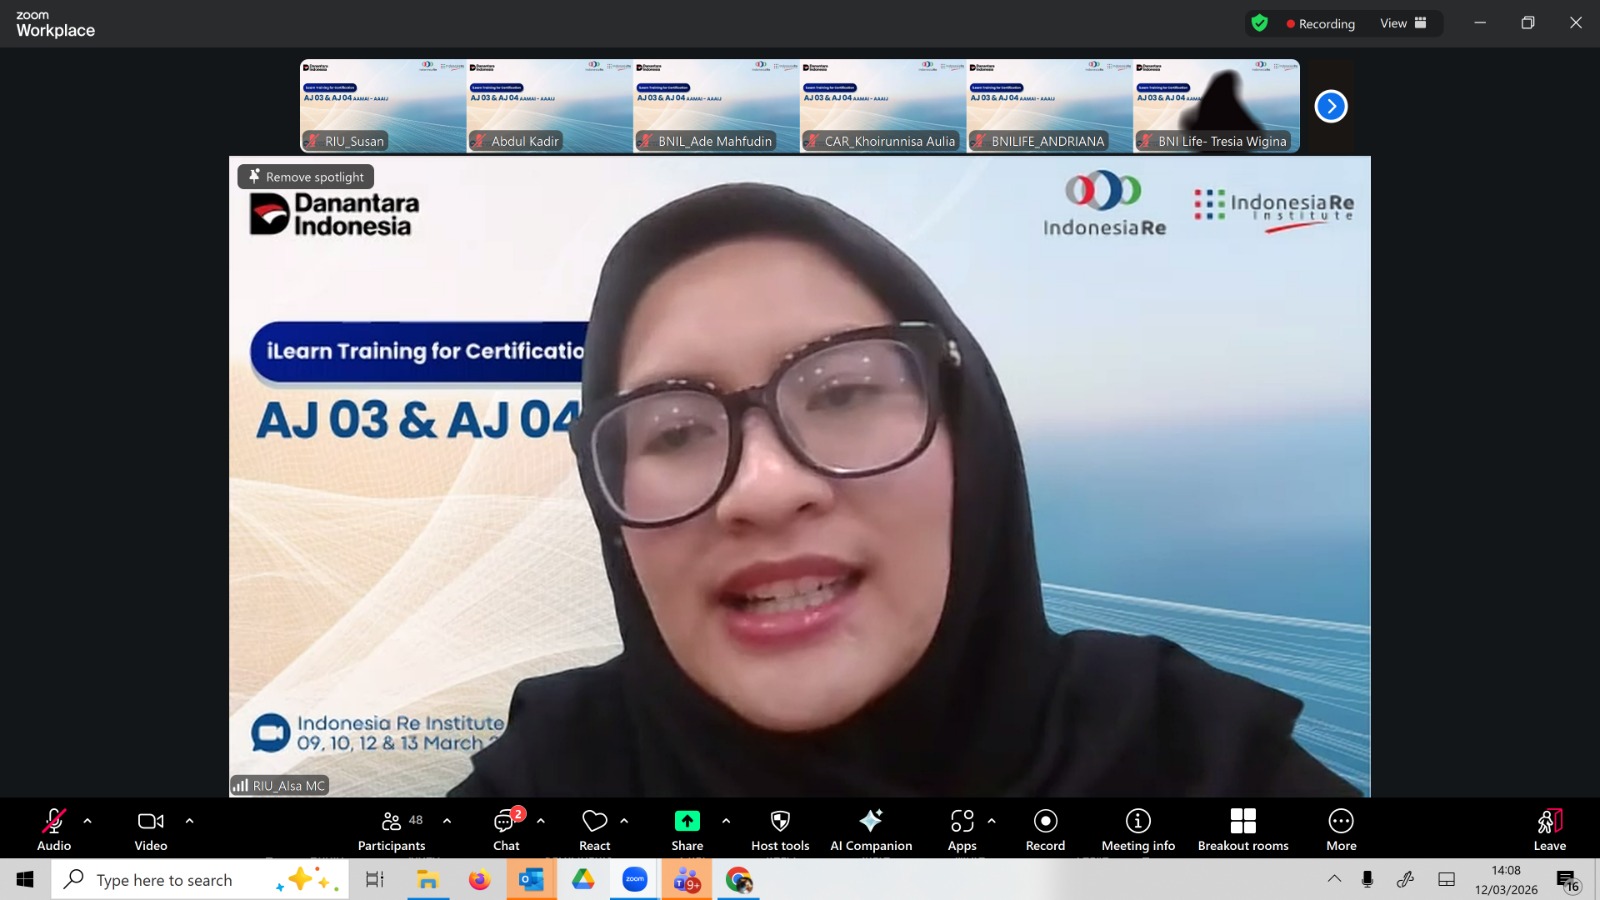Viewport: 1600px width, 900px height.
Task: Expand audio settings arrow next to Audio
Action: pos(88,821)
